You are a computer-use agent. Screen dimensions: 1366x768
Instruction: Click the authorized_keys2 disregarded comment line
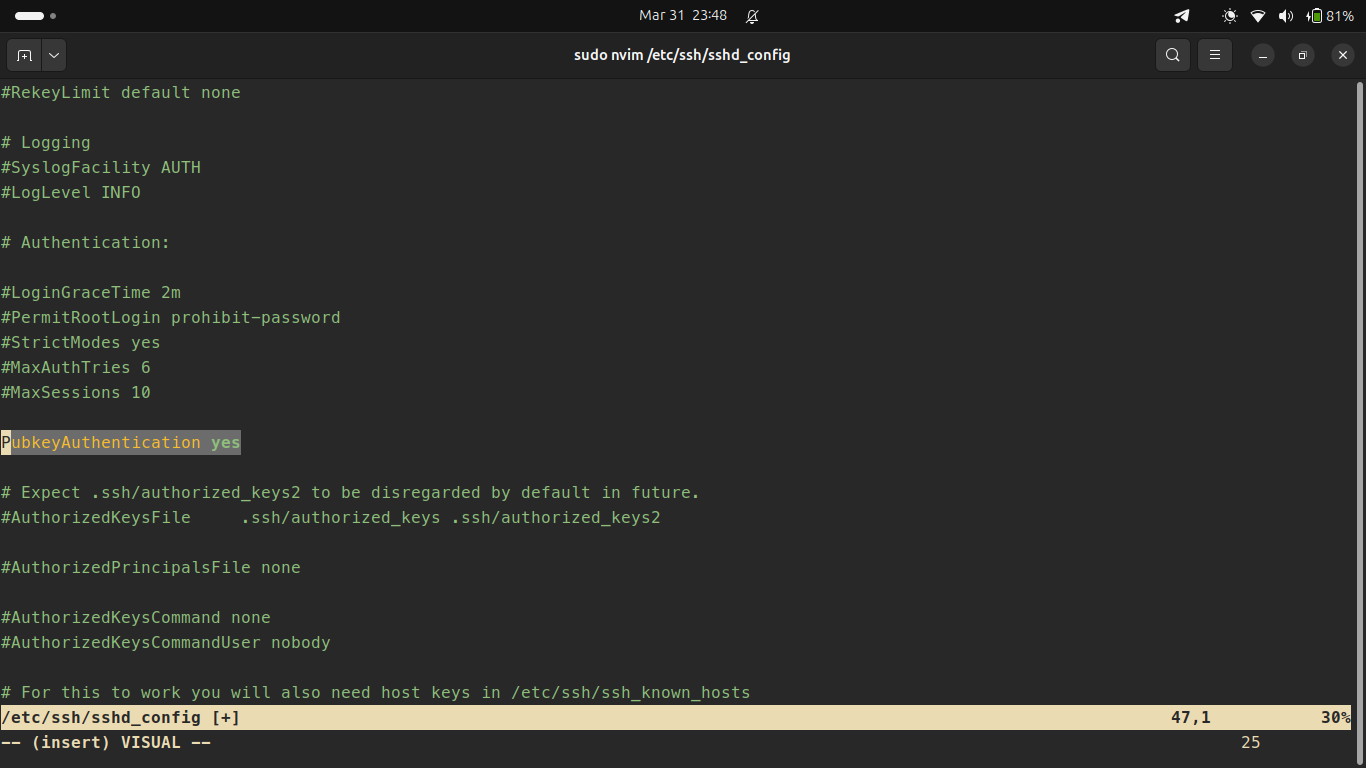coord(351,492)
